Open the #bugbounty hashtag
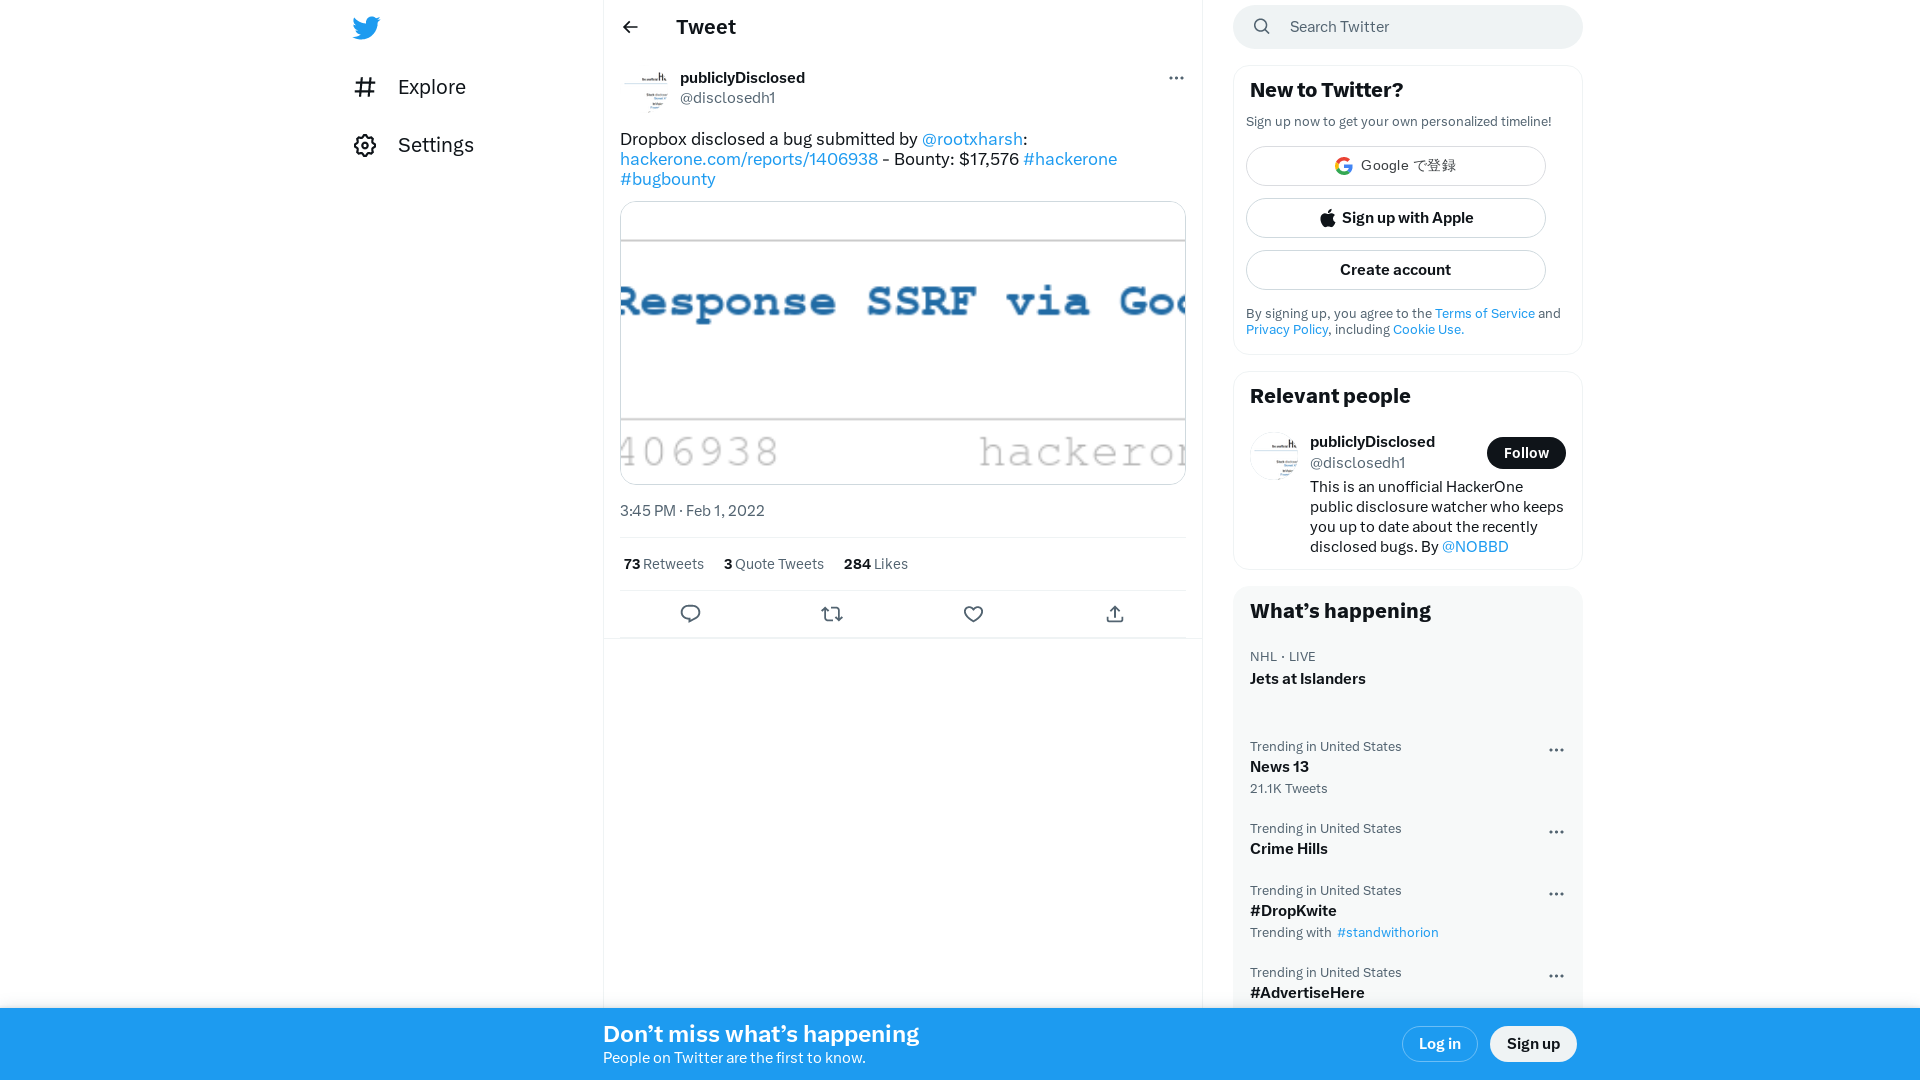Viewport: 1920px width, 1080px height. point(668,179)
